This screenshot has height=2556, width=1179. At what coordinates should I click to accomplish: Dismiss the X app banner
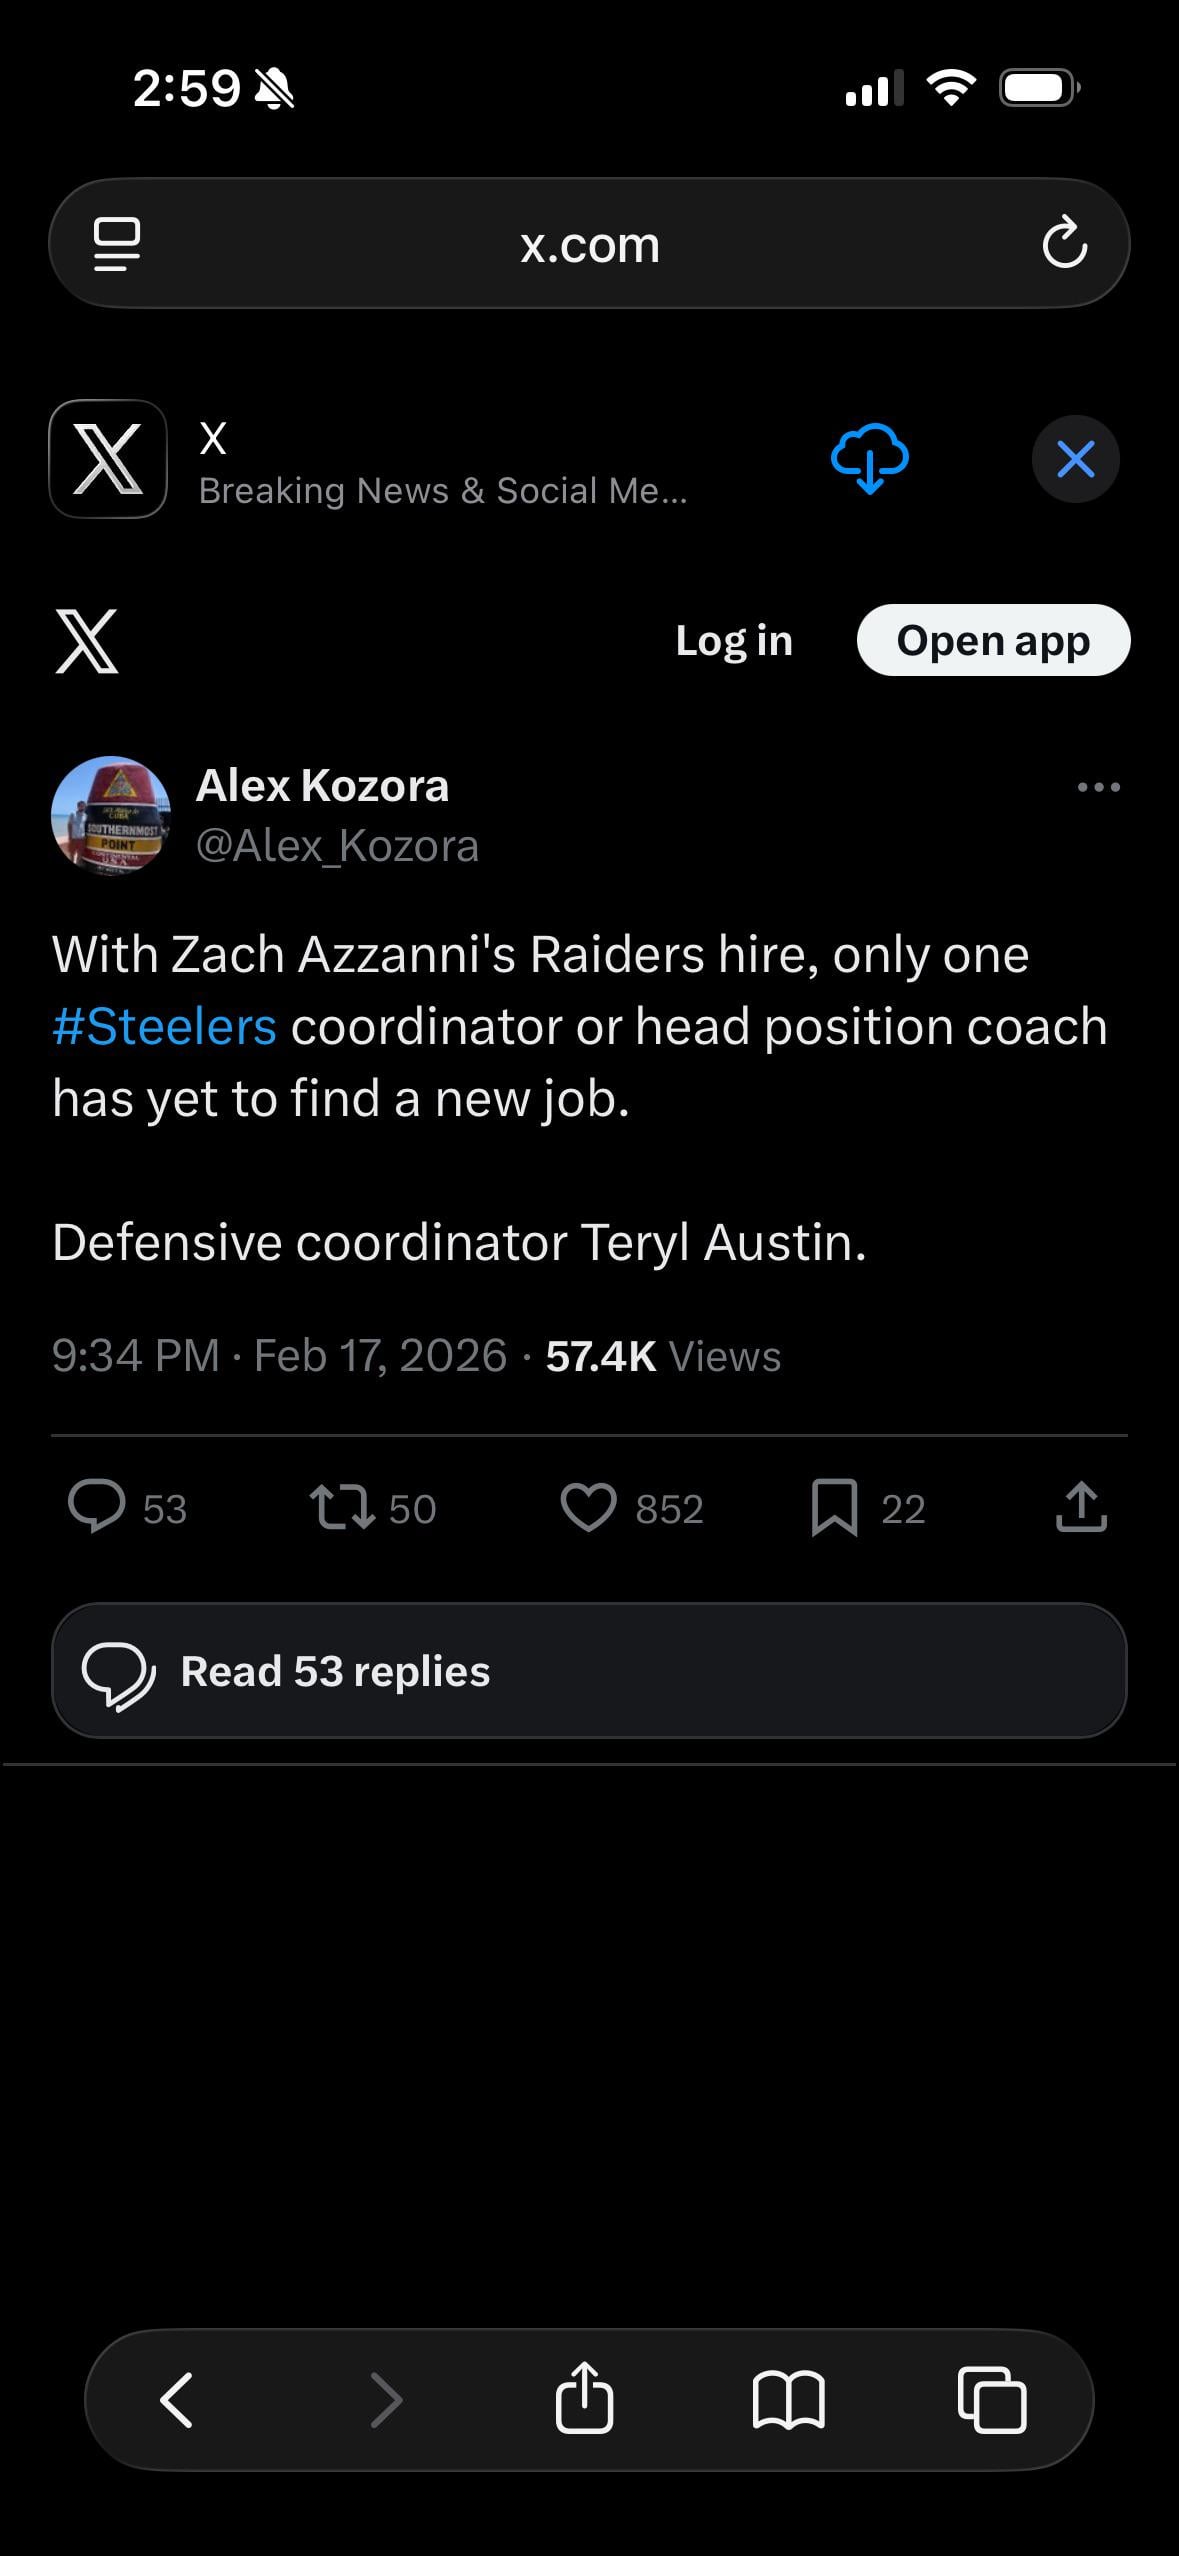pos(1075,459)
